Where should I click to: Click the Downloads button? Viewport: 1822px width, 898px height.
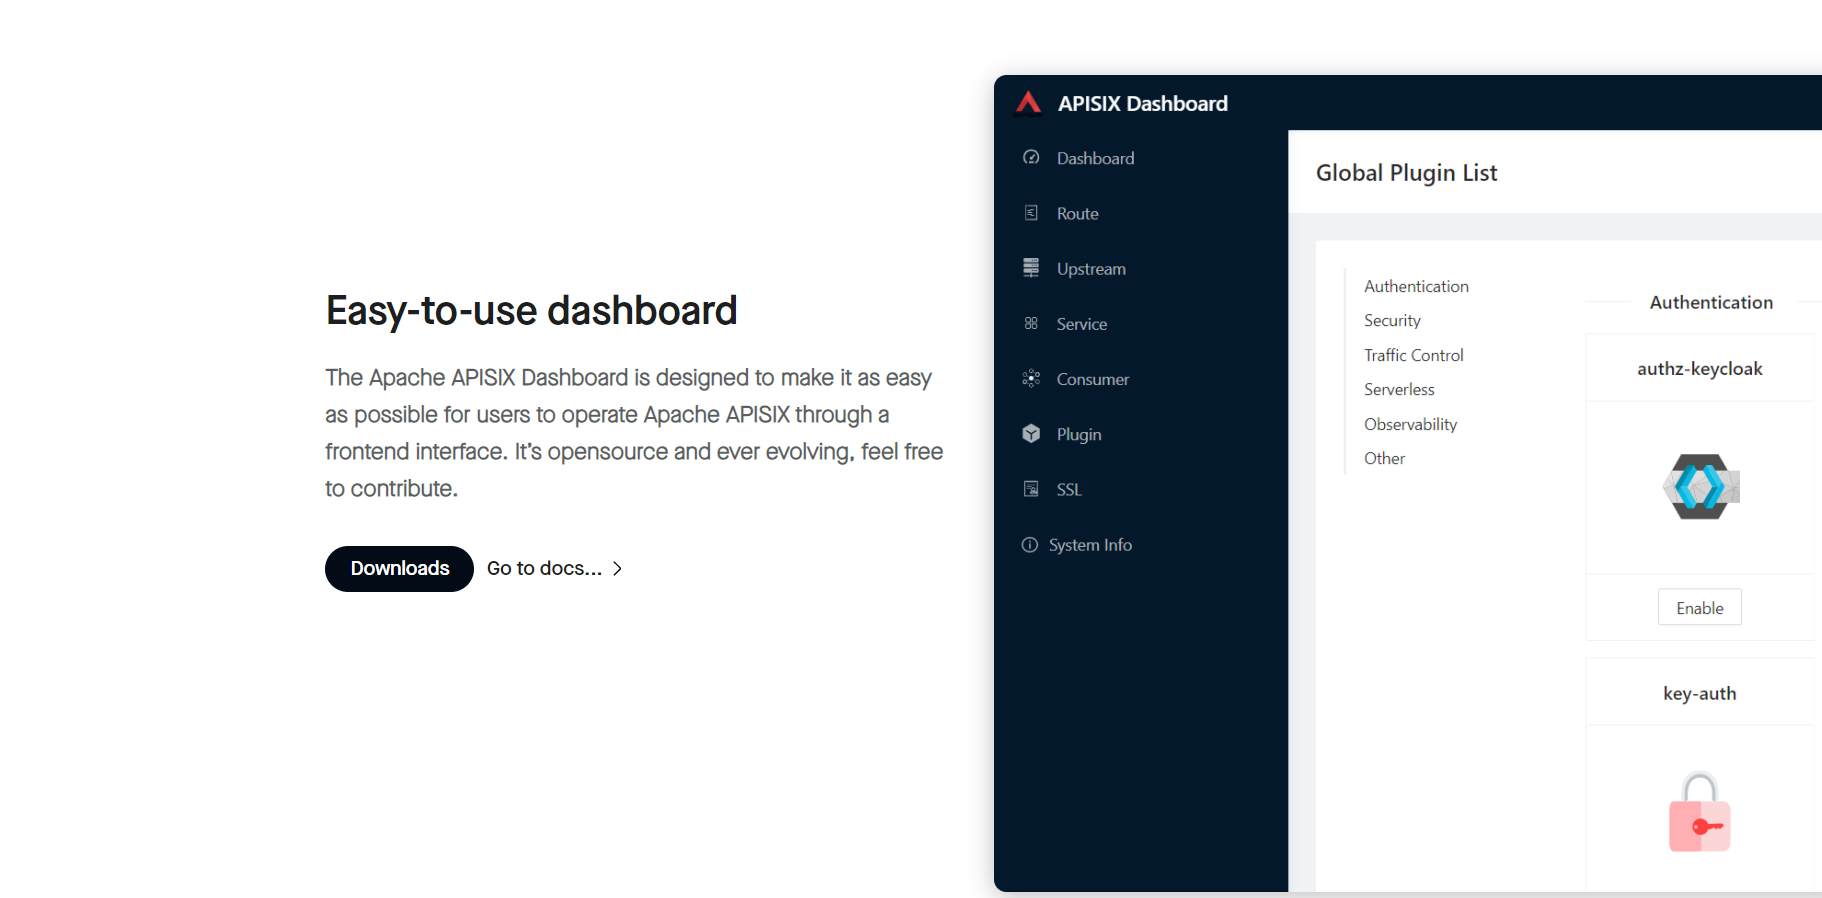pos(399,568)
